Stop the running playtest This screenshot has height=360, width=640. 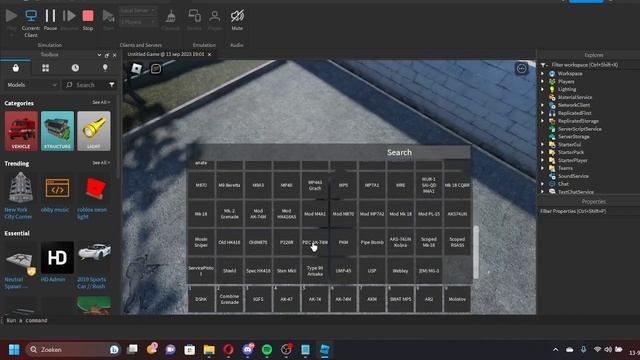click(x=88, y=20)
